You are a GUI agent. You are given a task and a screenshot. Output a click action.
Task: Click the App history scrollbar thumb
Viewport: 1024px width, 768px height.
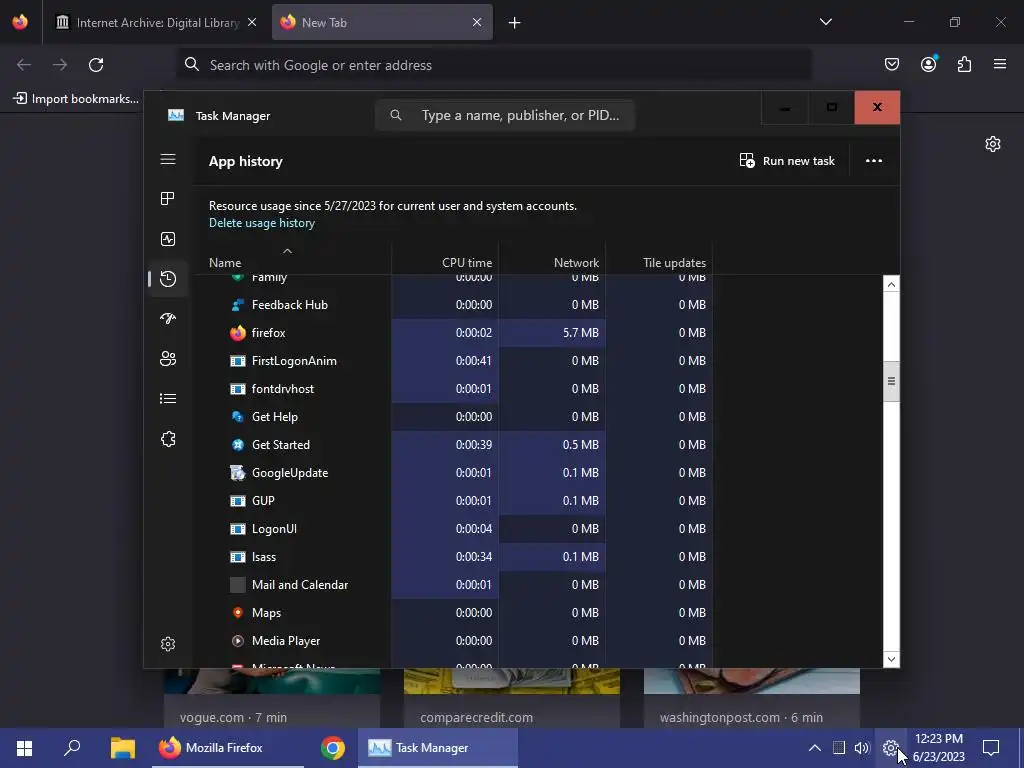(891, 381)
